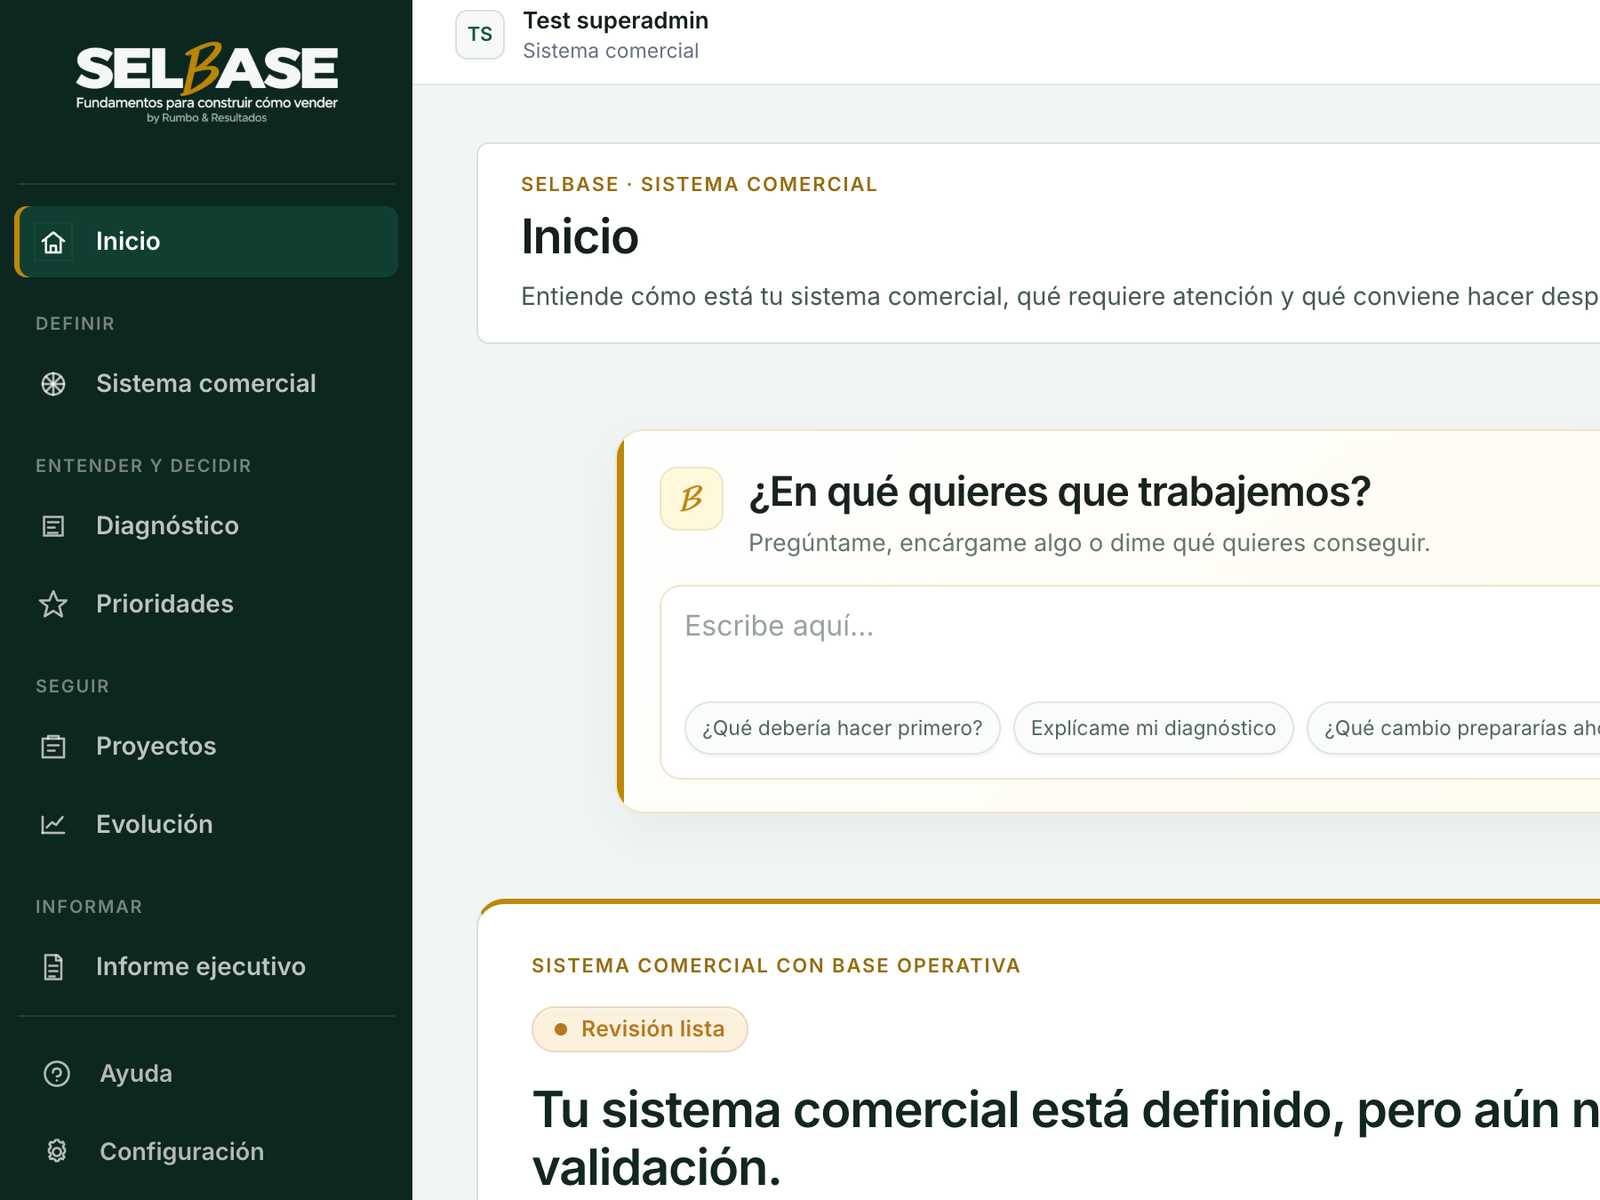
Task: Open the Sistema comercial sidebar label
Action: 206,384
